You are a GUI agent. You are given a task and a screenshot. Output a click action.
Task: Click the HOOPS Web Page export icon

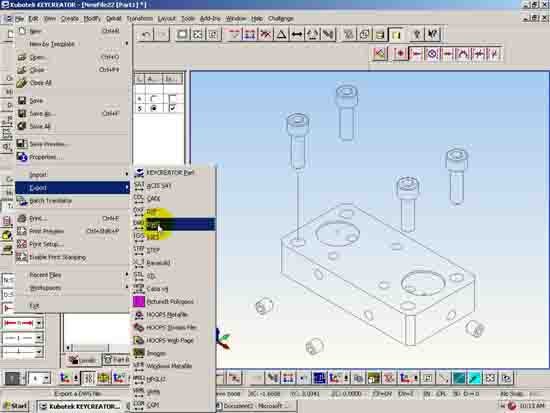(139, 340)
